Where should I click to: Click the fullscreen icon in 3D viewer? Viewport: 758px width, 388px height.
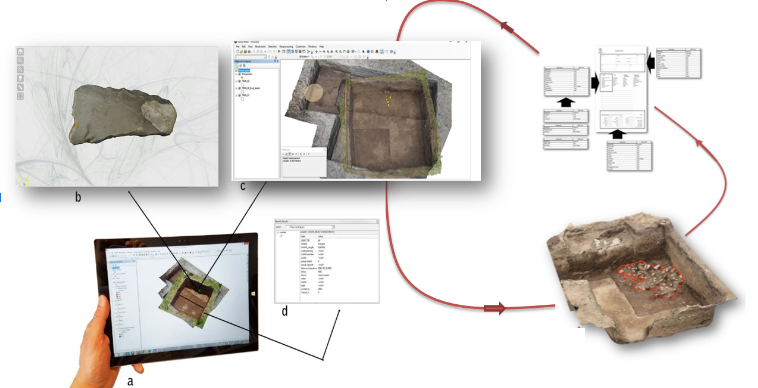20,96
